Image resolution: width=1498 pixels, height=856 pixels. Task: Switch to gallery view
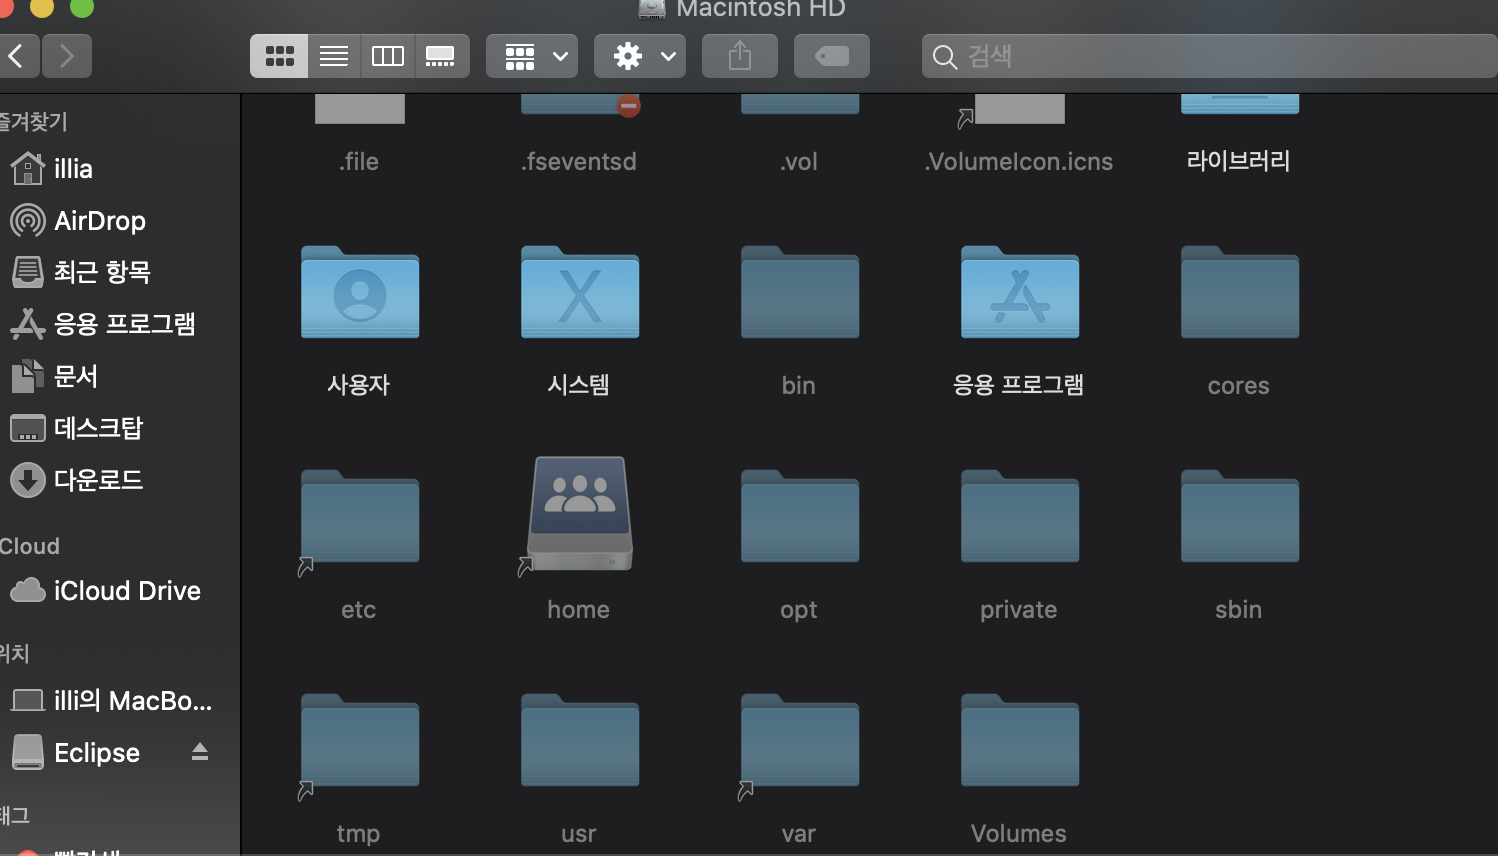441,56
